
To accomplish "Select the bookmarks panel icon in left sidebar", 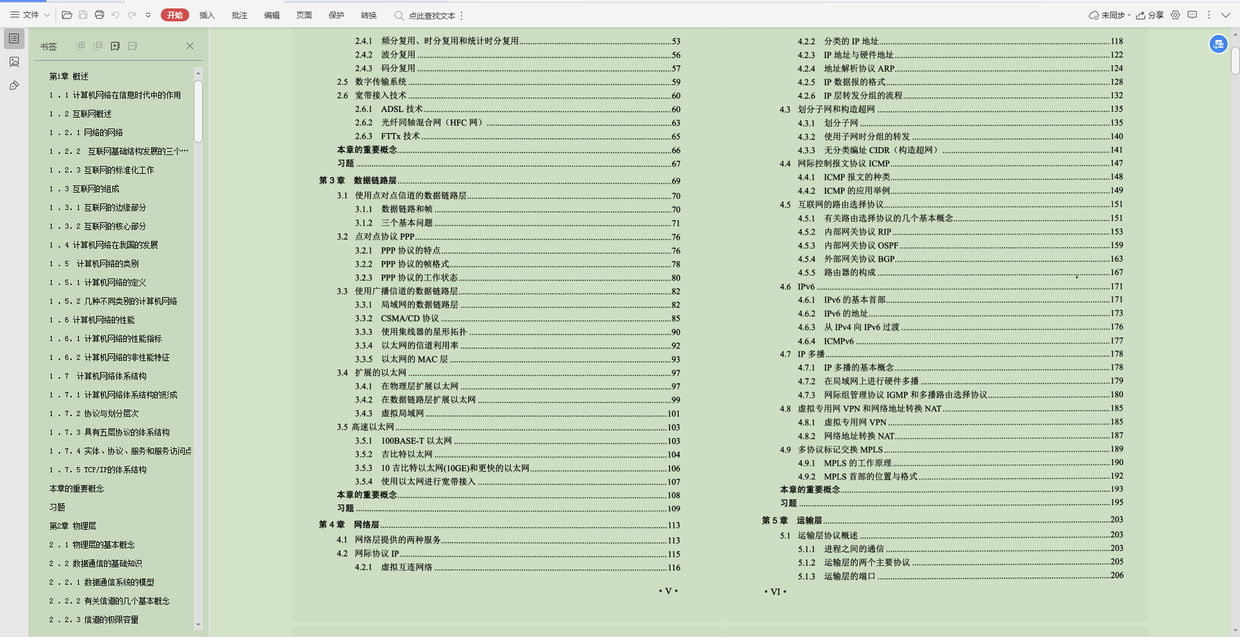I will pos(14,38).
